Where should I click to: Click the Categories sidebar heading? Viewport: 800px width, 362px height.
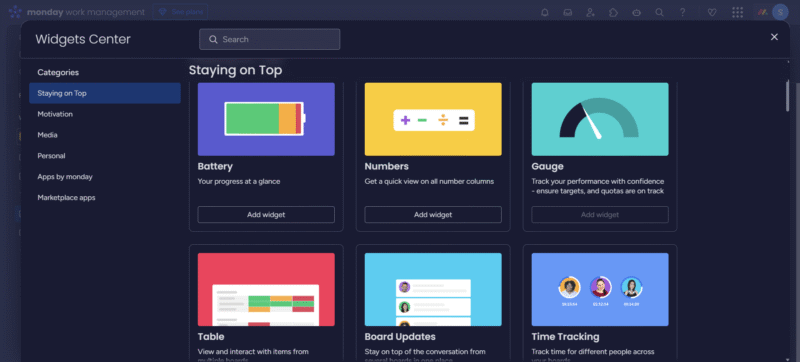(58, 72)
